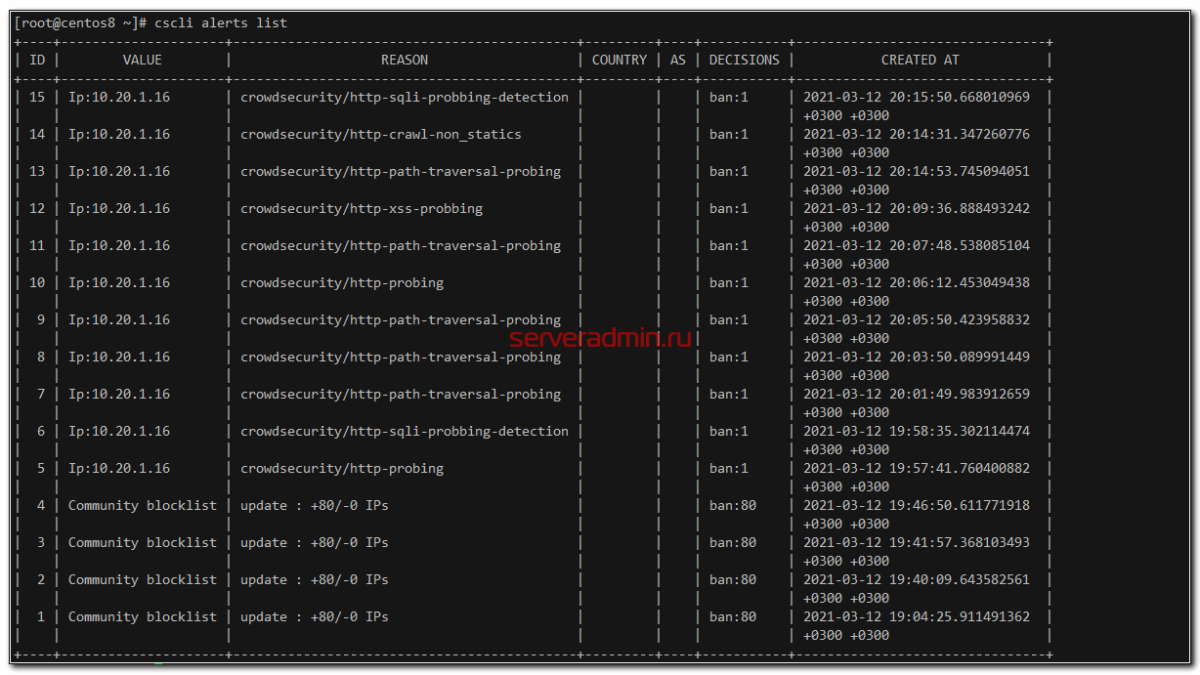Select the ID column header
Image resolution: width=1200 pixels, height=675 pixels.
pyautogui.click(x=37, y=60)
